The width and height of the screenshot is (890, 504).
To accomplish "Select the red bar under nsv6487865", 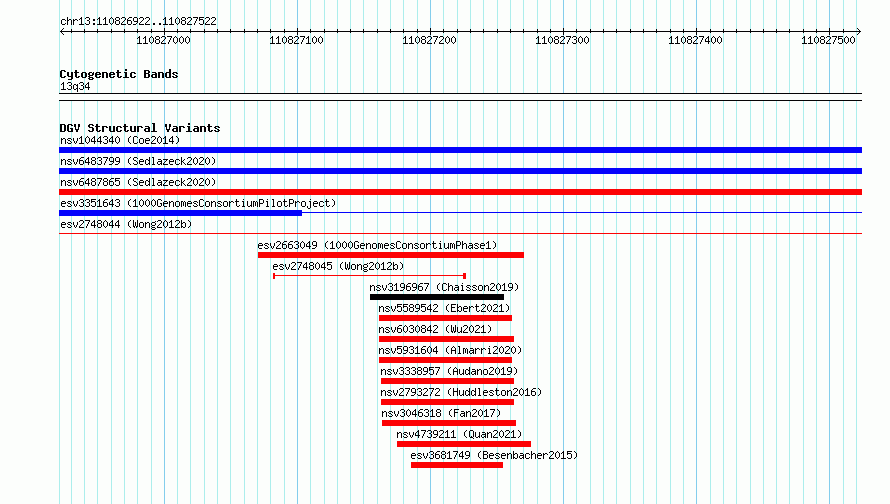I will tap(460, 192).
